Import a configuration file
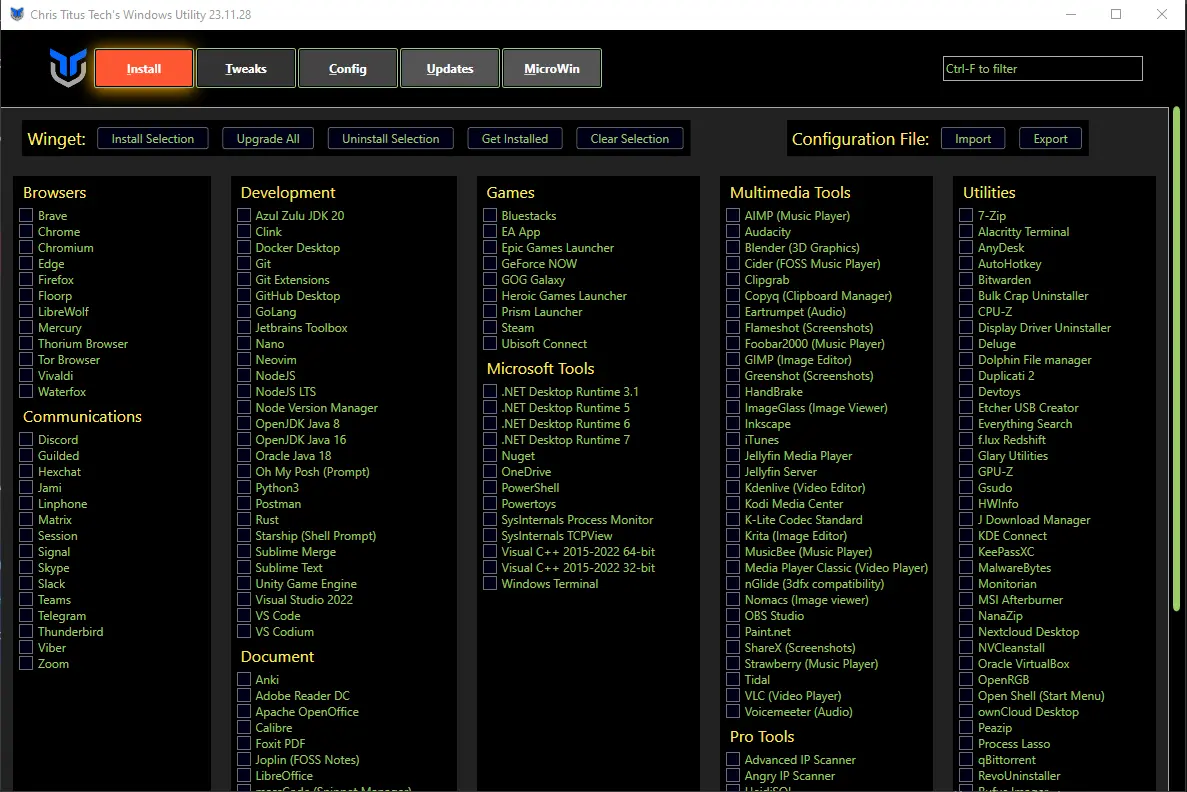 (973, 139)
